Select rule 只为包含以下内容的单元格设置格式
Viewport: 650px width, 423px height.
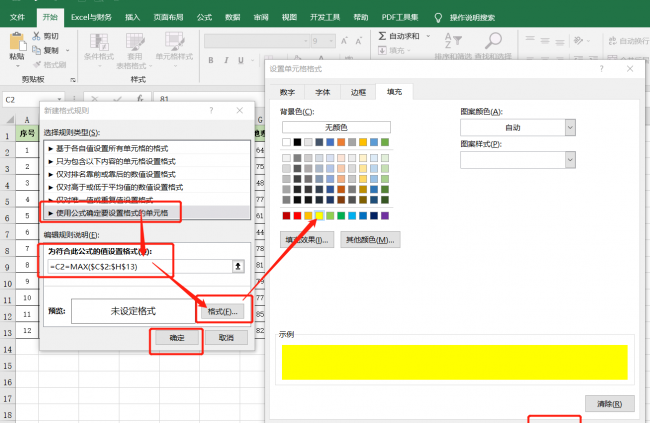click(147, 161)
